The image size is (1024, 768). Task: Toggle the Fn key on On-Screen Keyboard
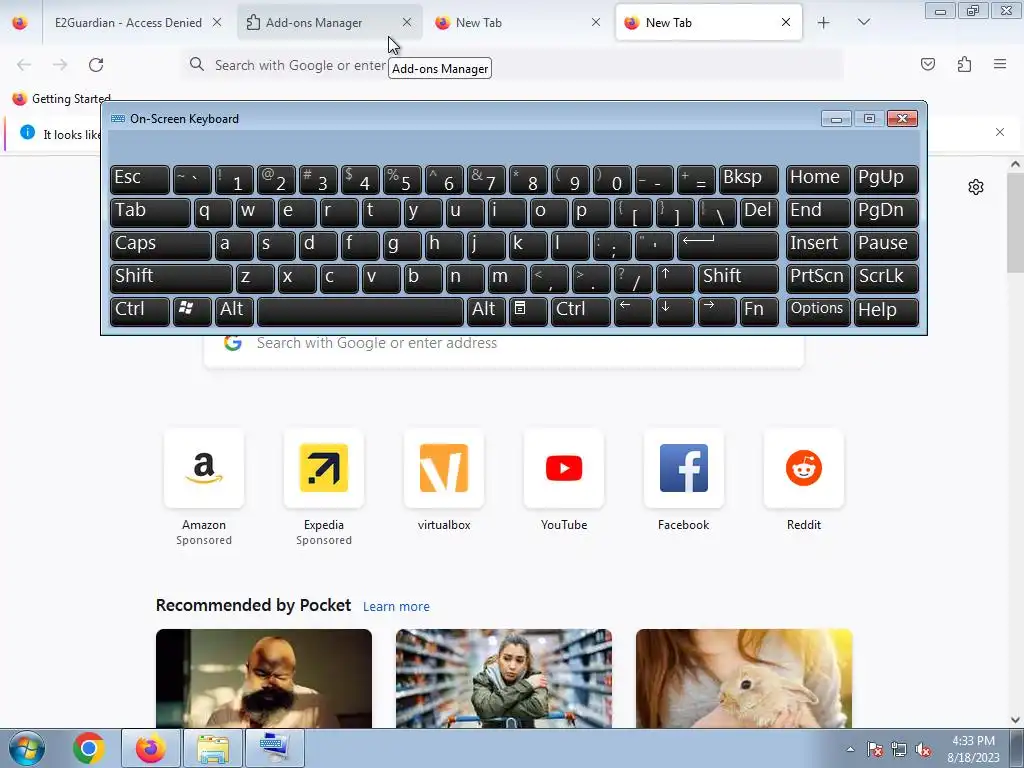tap(759, 311)
